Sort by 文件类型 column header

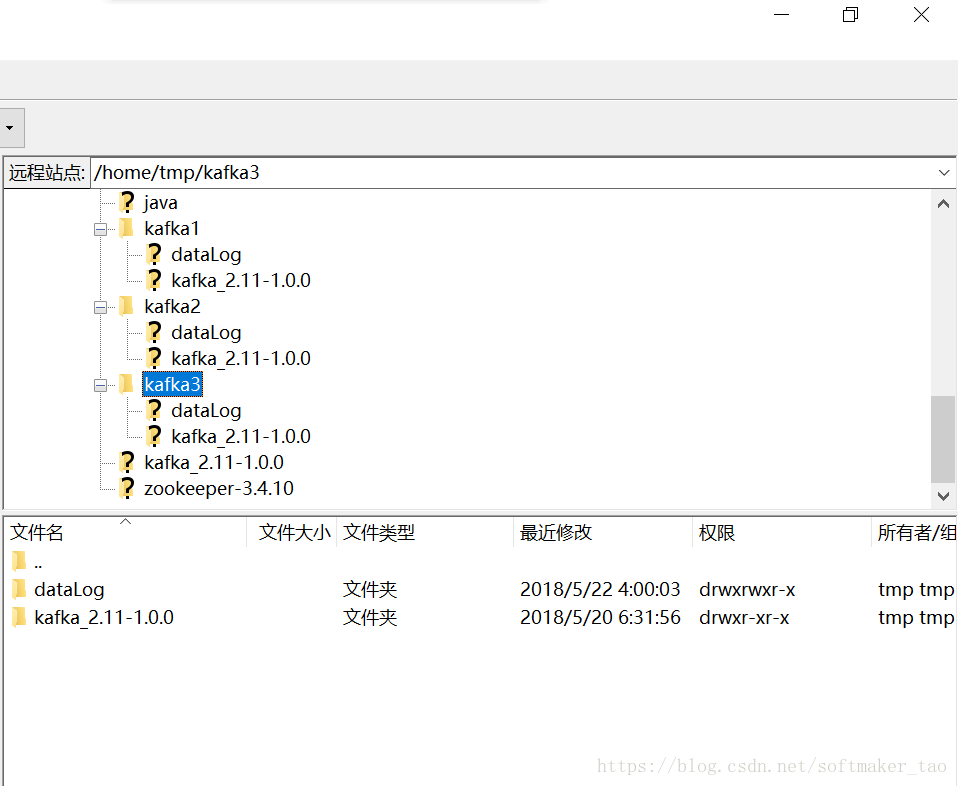425,532
